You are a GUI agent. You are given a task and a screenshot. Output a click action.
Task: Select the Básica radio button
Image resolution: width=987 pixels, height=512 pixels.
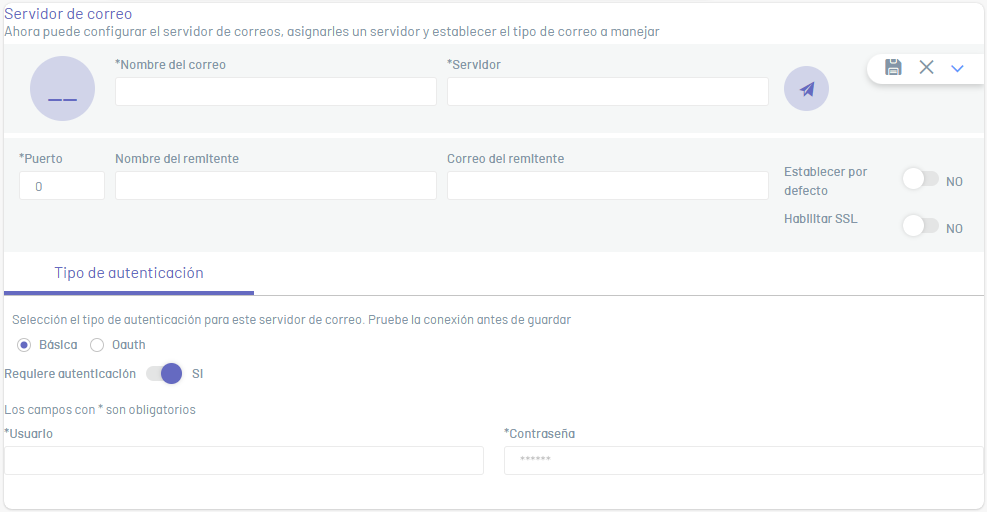click(24, 345)
